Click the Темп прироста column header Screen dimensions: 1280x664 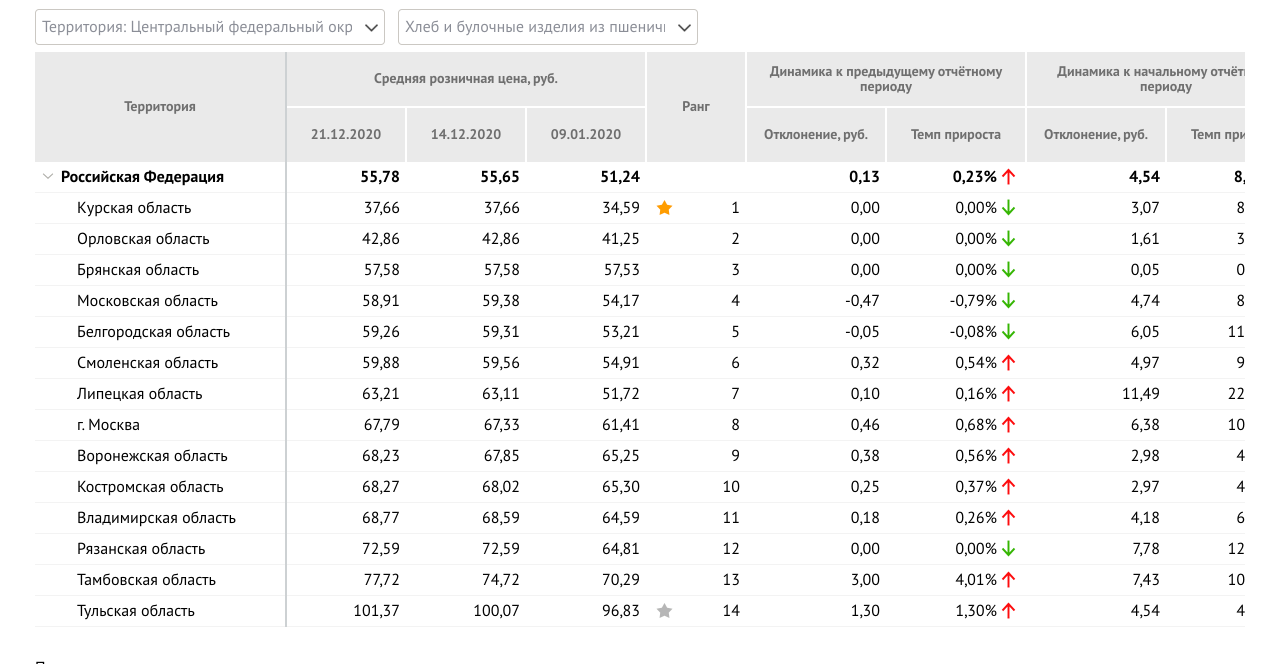[x=956, y=135]
